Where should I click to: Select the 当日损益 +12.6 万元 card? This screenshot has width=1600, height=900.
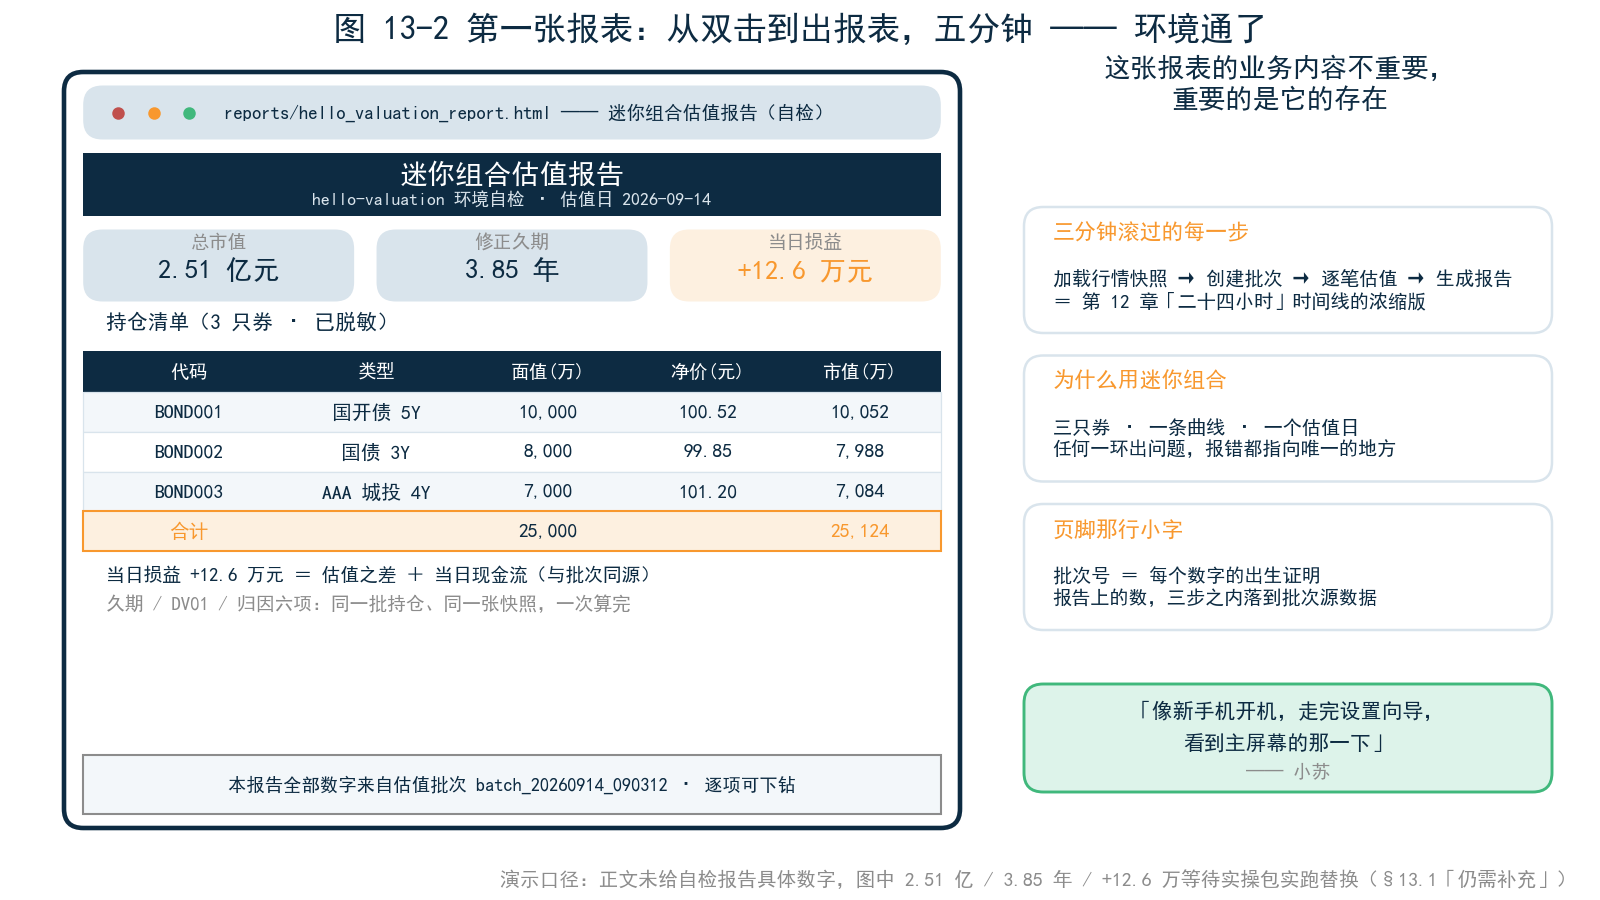pos(805,265)
